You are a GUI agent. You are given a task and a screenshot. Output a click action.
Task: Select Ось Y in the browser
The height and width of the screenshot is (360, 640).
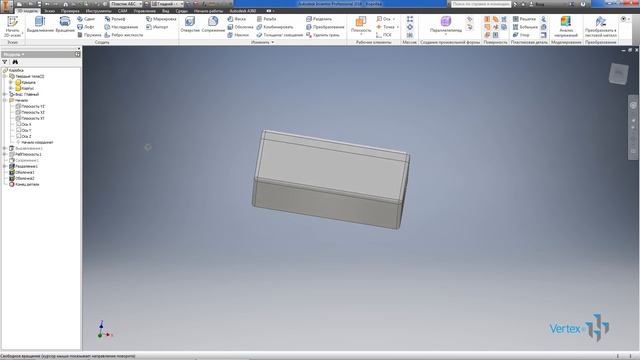coord(24,130)
